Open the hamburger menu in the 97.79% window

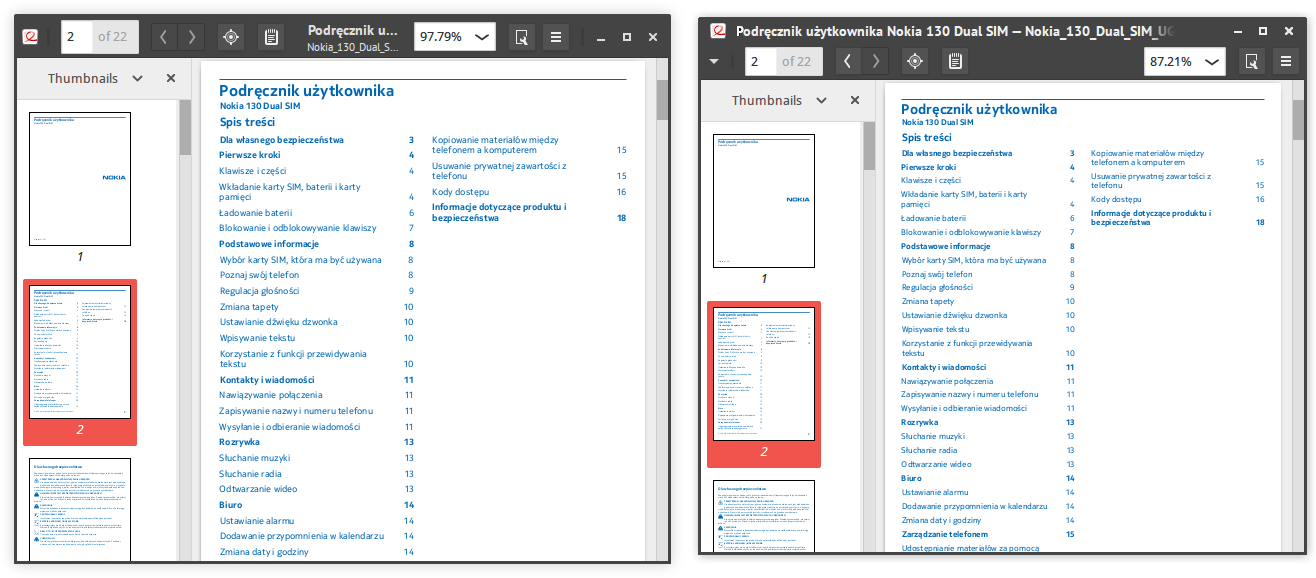coord(557,37)
